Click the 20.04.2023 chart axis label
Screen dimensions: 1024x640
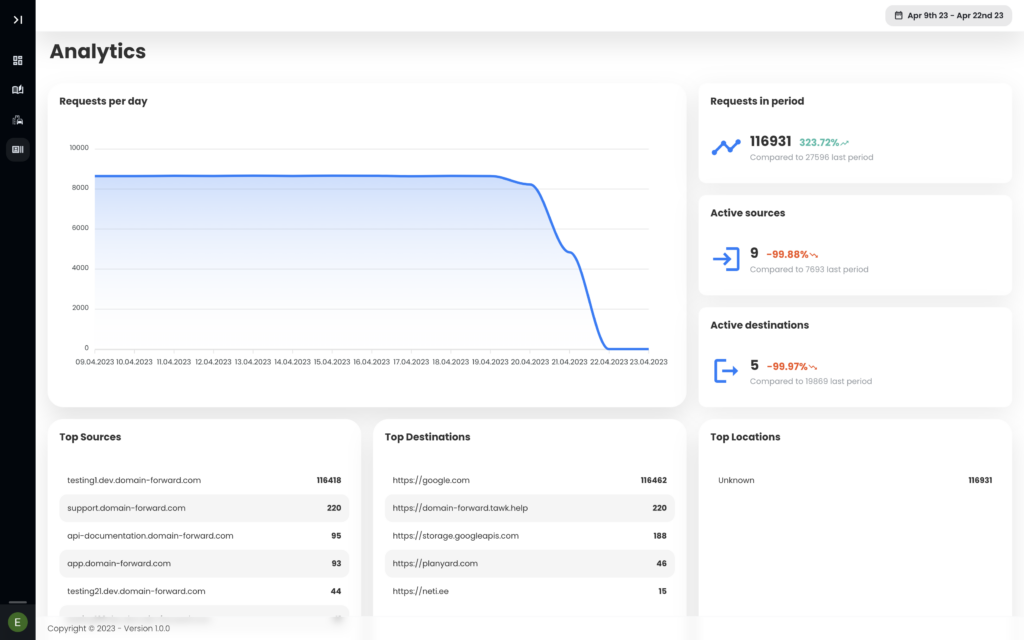click(x=530, y=362)
